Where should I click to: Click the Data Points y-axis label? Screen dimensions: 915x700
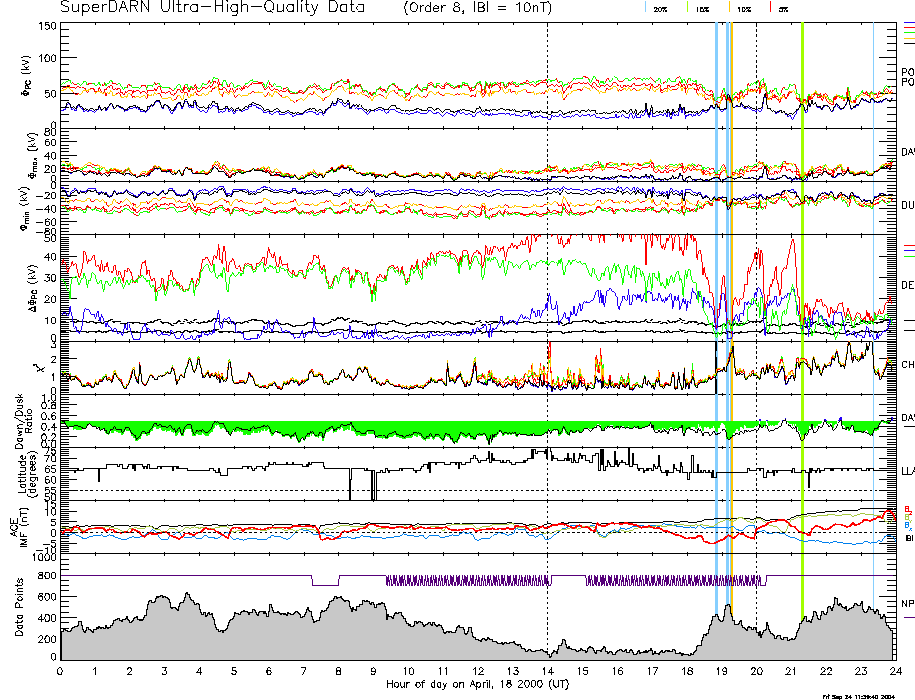point(24,611)
